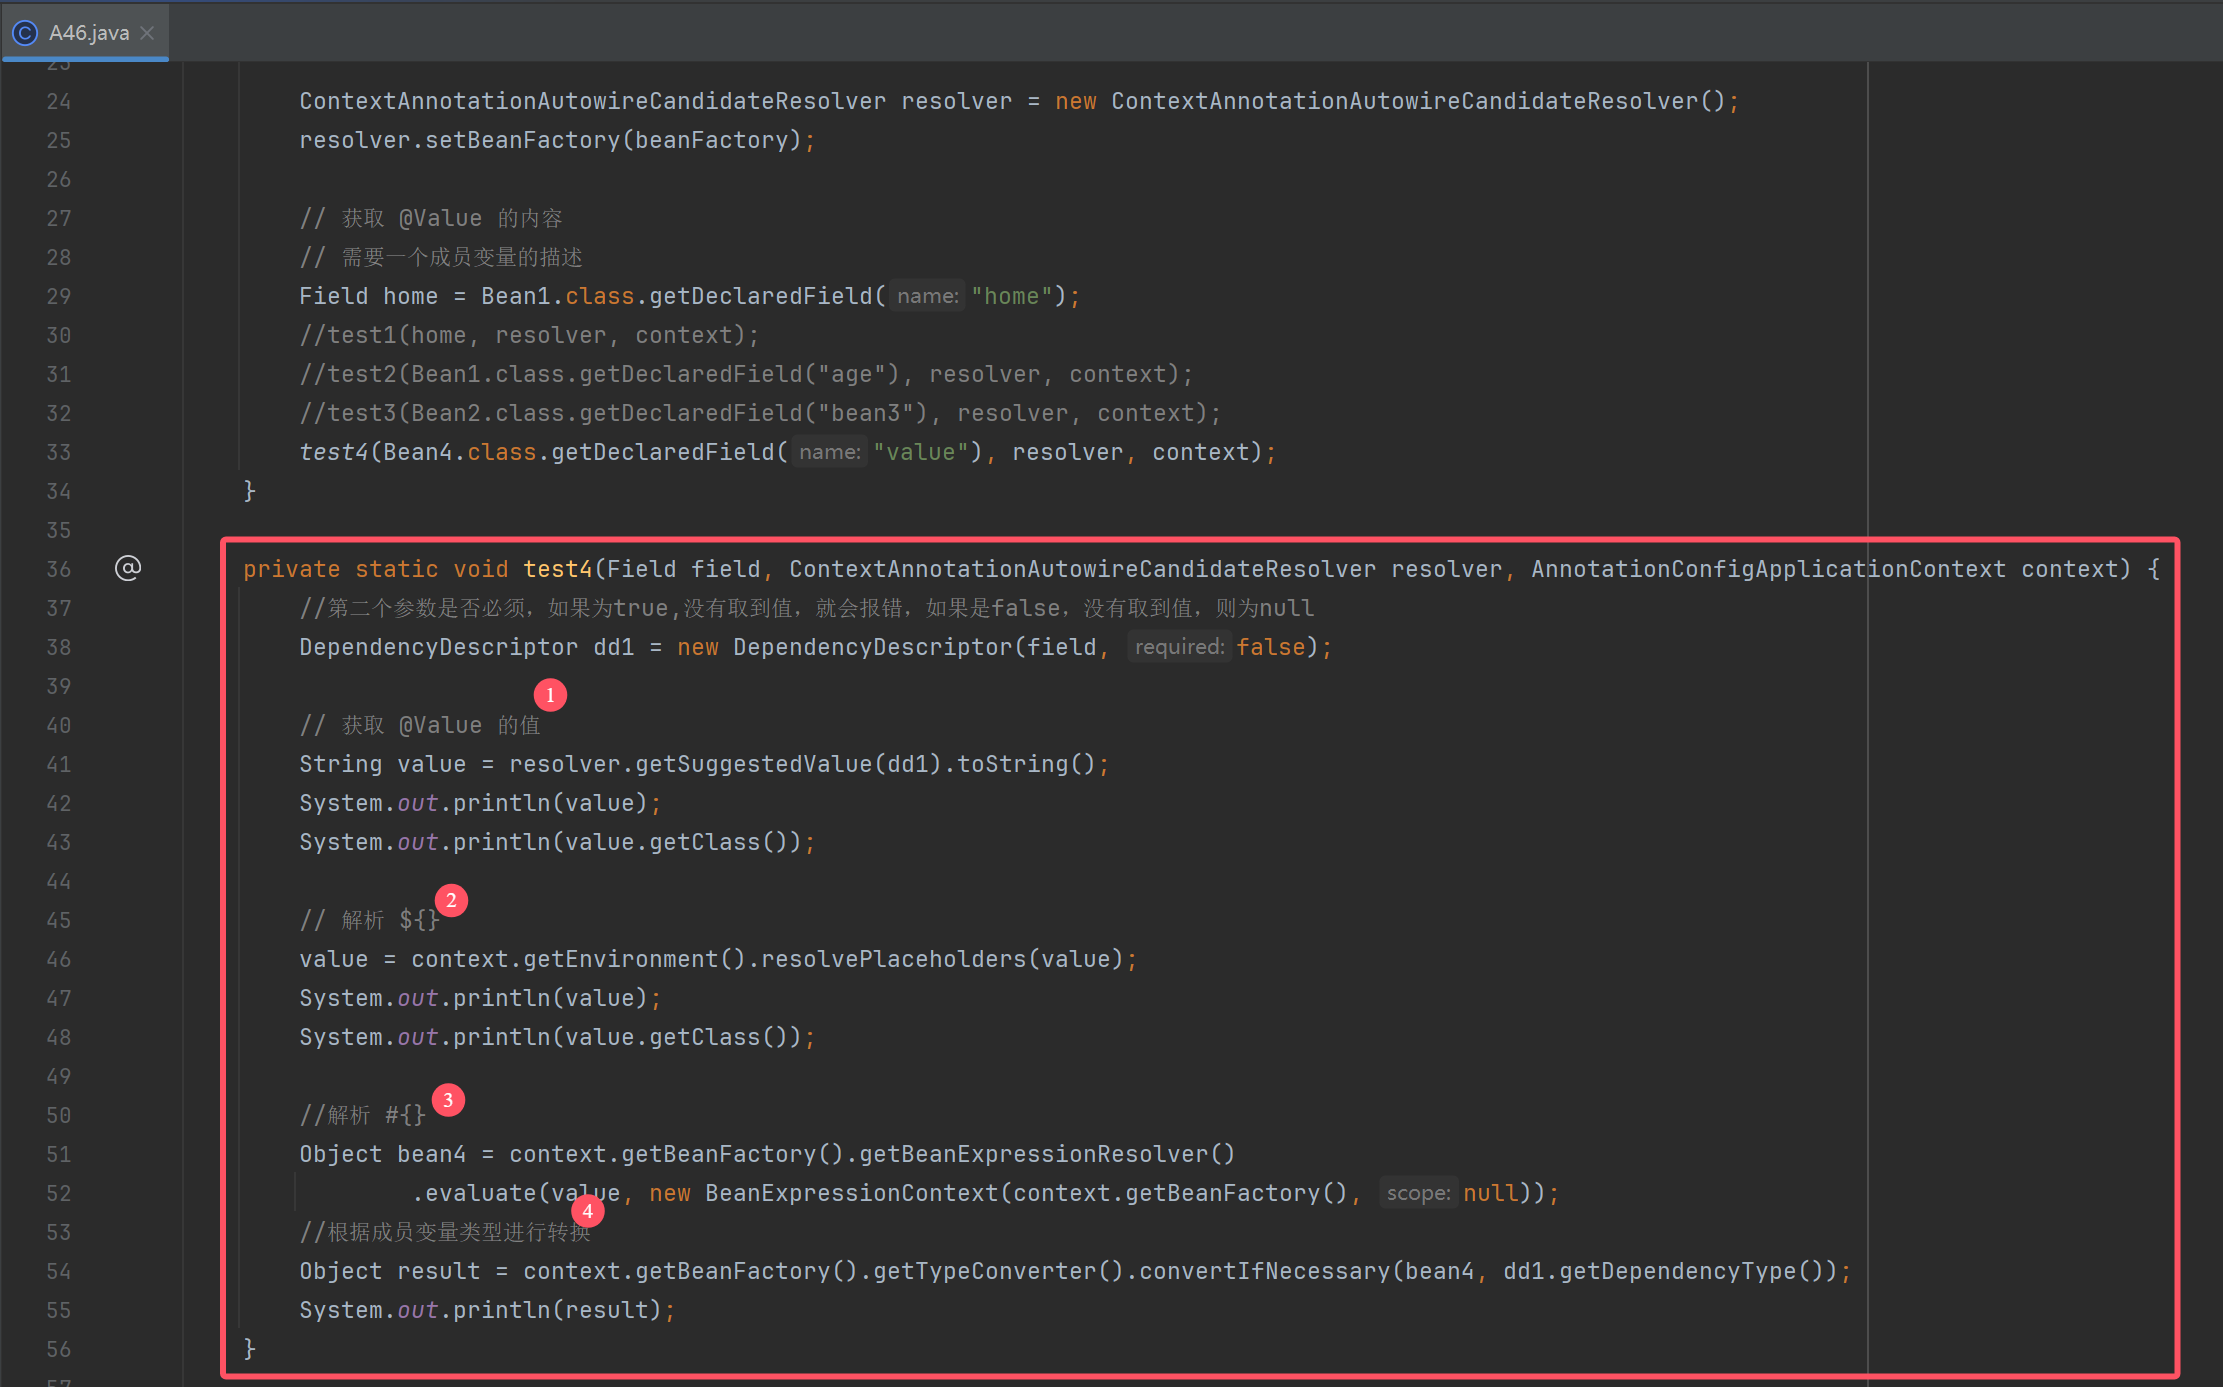This screenshot has height=1387, width=2223.
Task: Click the bean4 variable declaration on line 51
Action: click(x=432, y=1154)
